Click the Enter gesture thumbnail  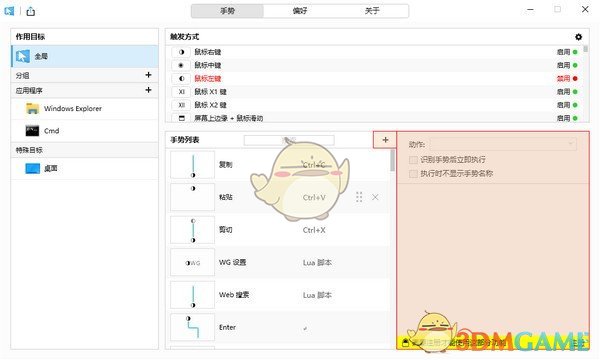click(x=192, y=327)
